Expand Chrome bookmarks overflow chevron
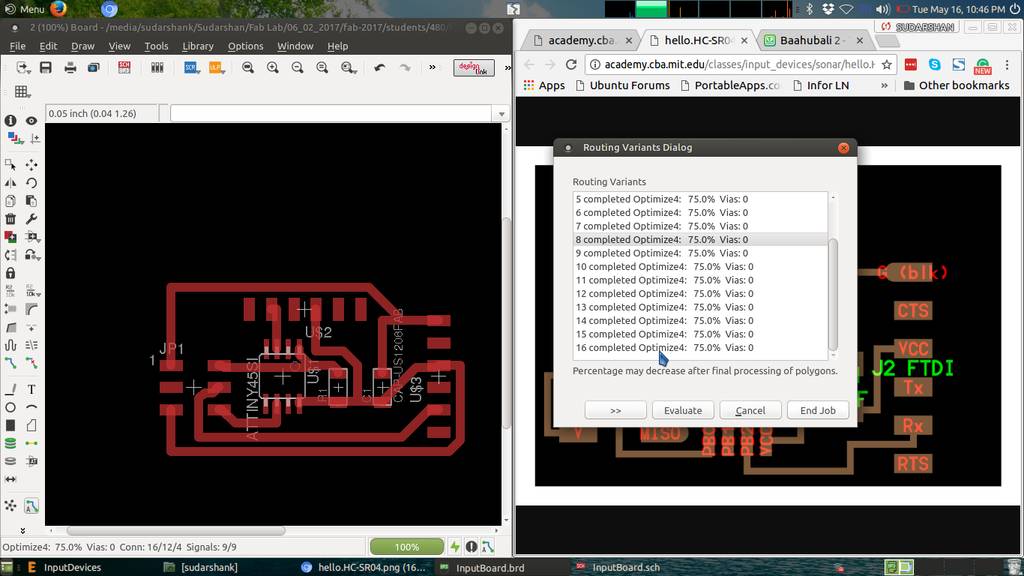The height and width of the screenshot is (576, 1024). [x=884, y=86]
